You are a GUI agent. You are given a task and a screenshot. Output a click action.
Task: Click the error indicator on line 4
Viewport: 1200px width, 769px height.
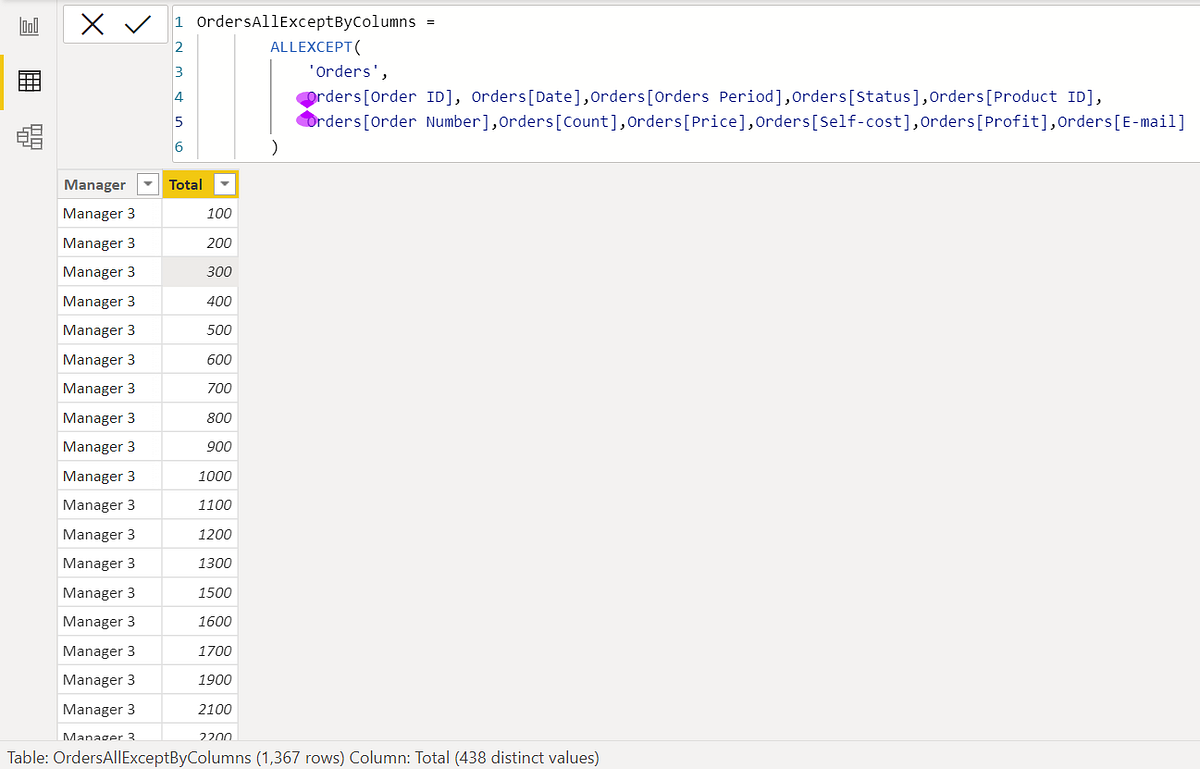coord(307,96)
